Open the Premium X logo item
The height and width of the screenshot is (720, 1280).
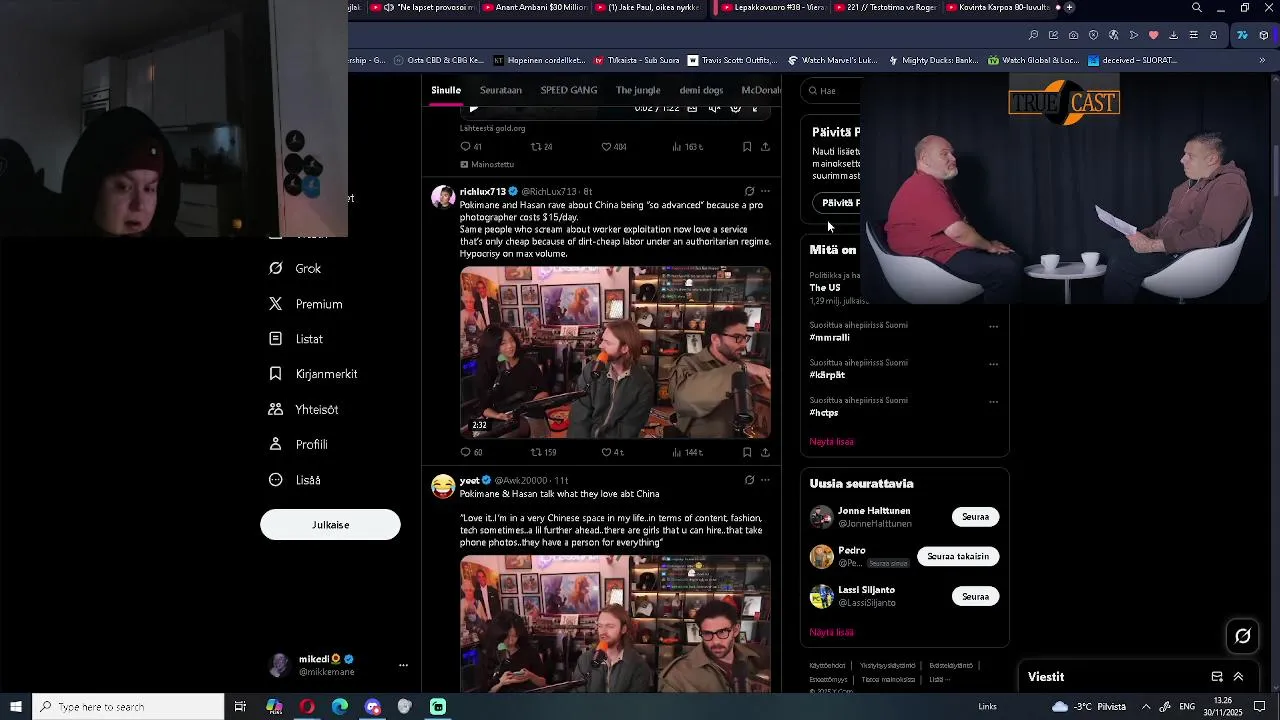[306, 304]
